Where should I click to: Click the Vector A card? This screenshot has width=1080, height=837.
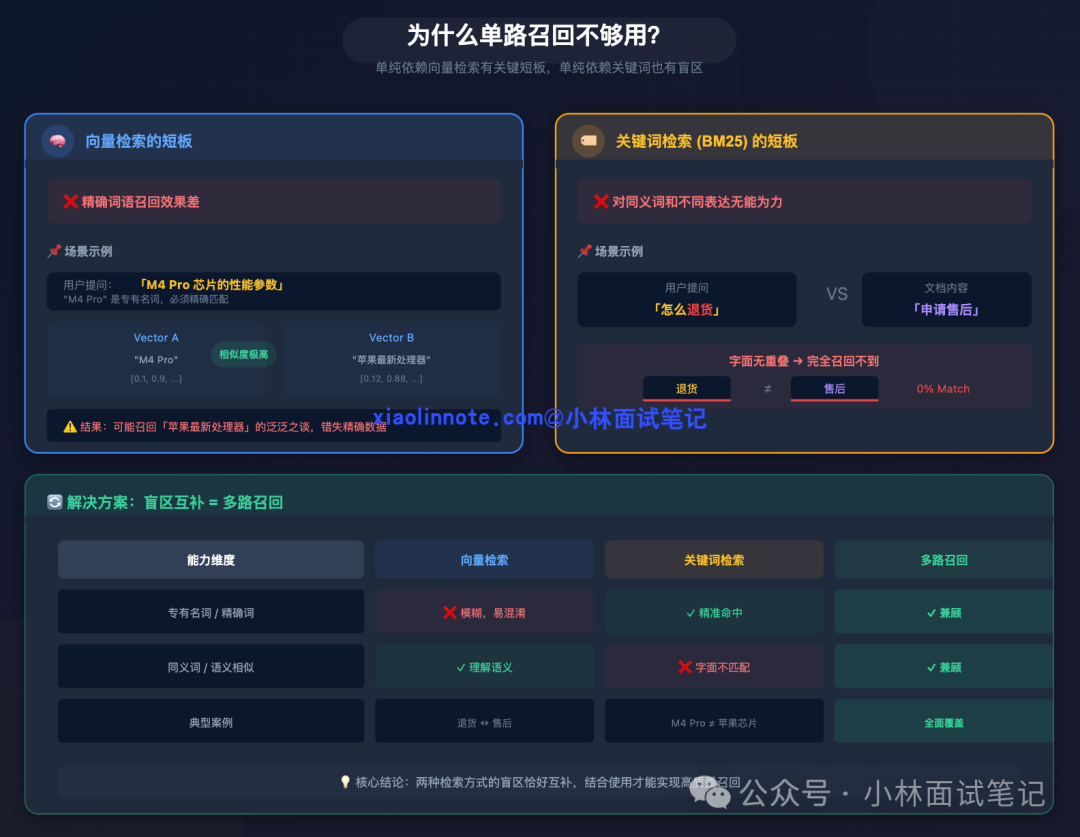(x=156, y=358)
